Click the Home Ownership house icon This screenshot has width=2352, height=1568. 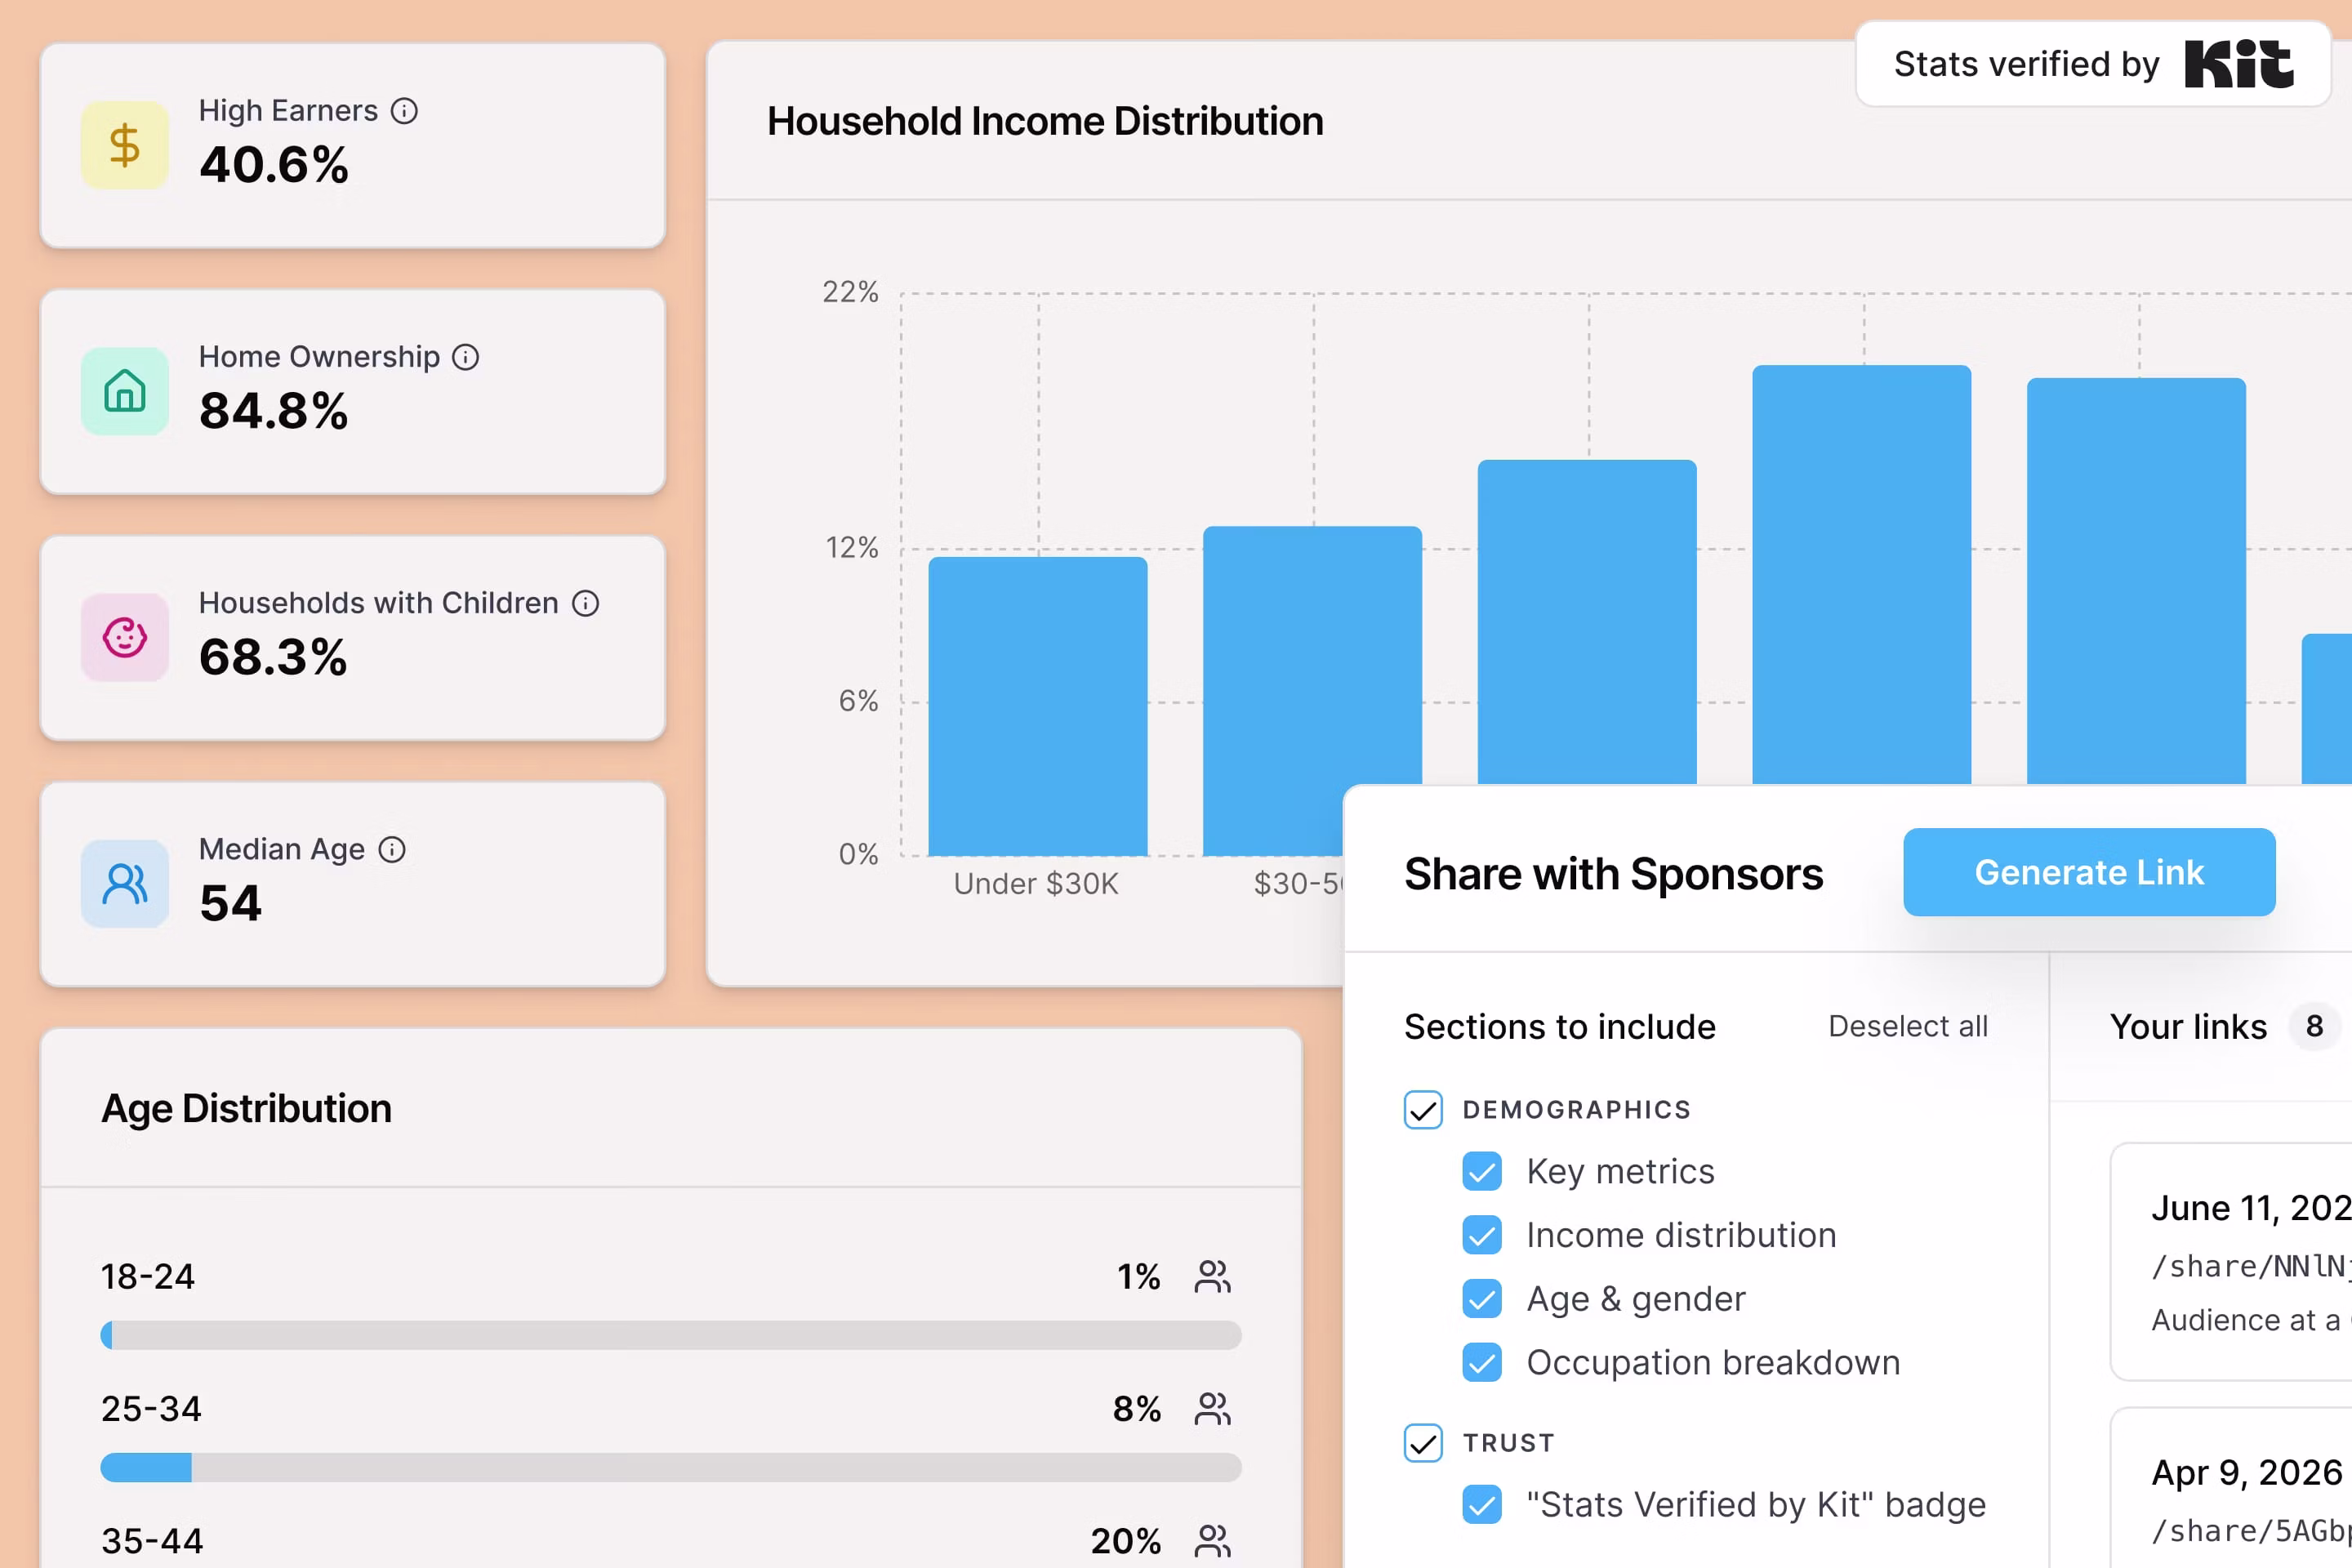click(x=125, y=391)
